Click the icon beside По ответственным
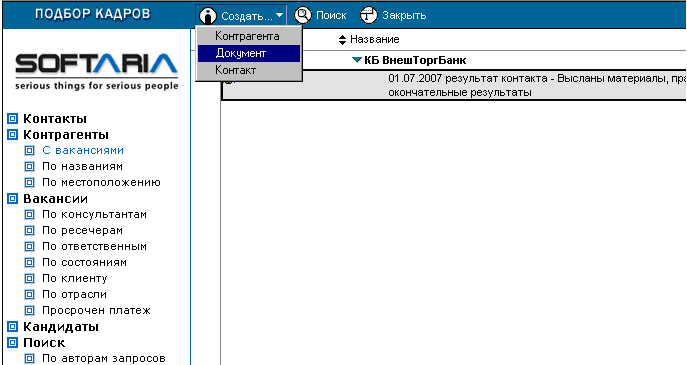This screenshot has height=365, width=687. 29,247
